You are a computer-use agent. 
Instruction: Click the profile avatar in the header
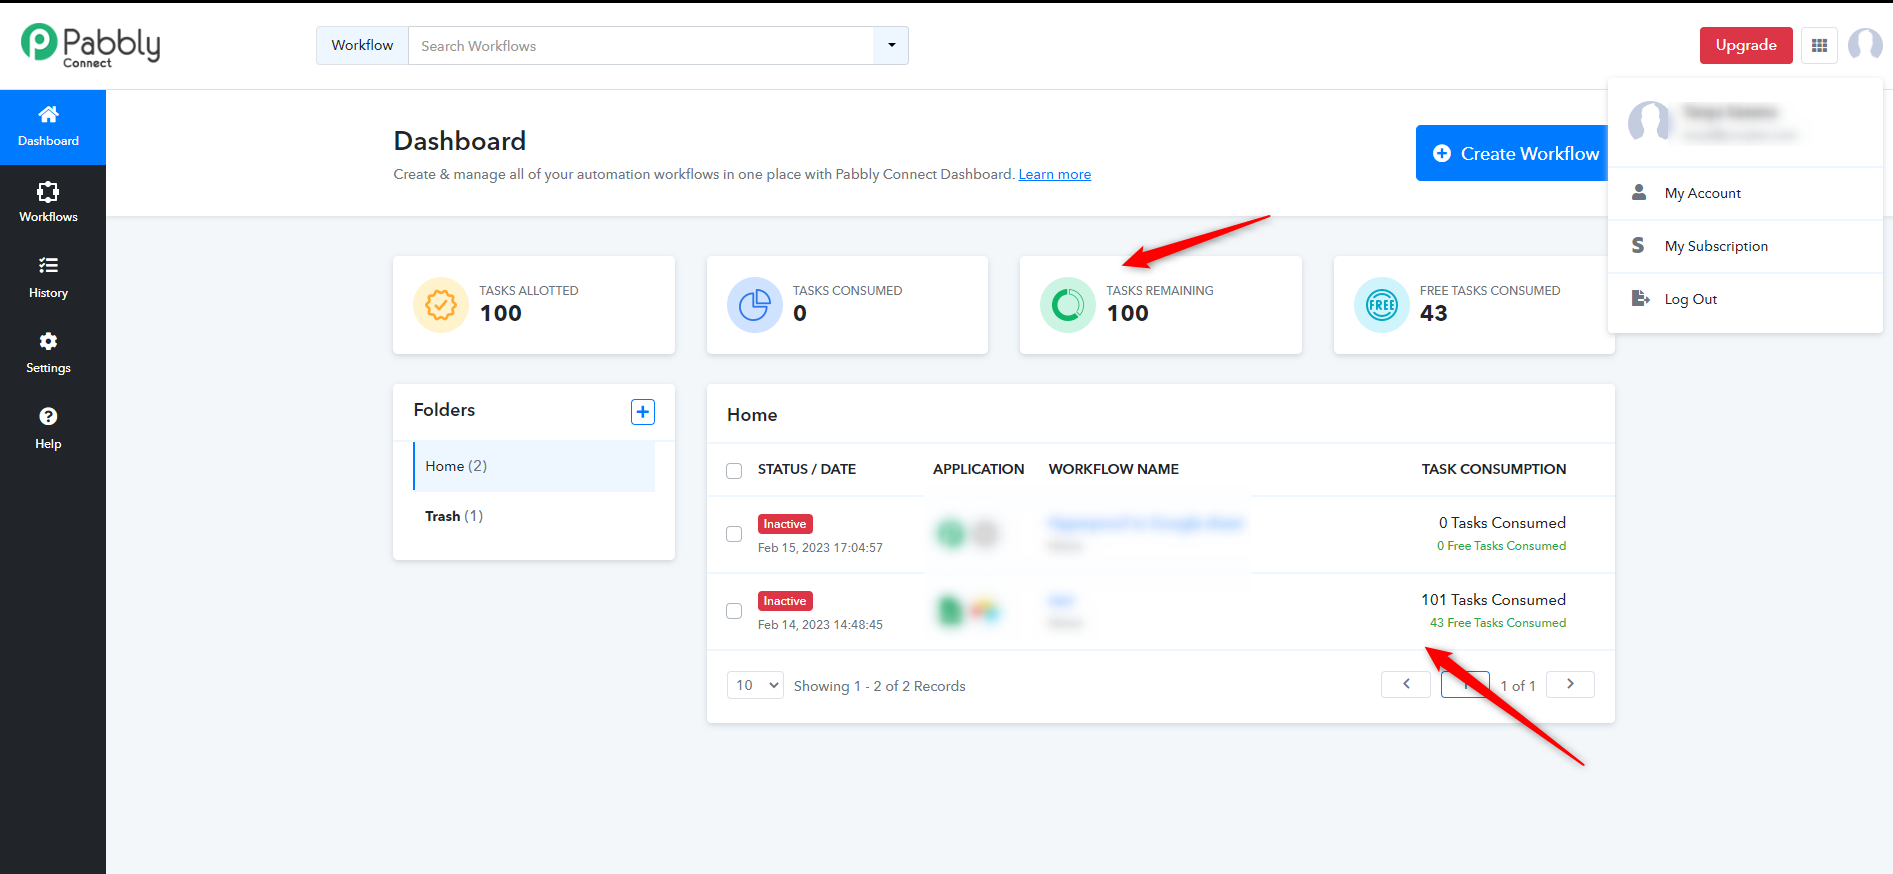[x=1865, y=45]
